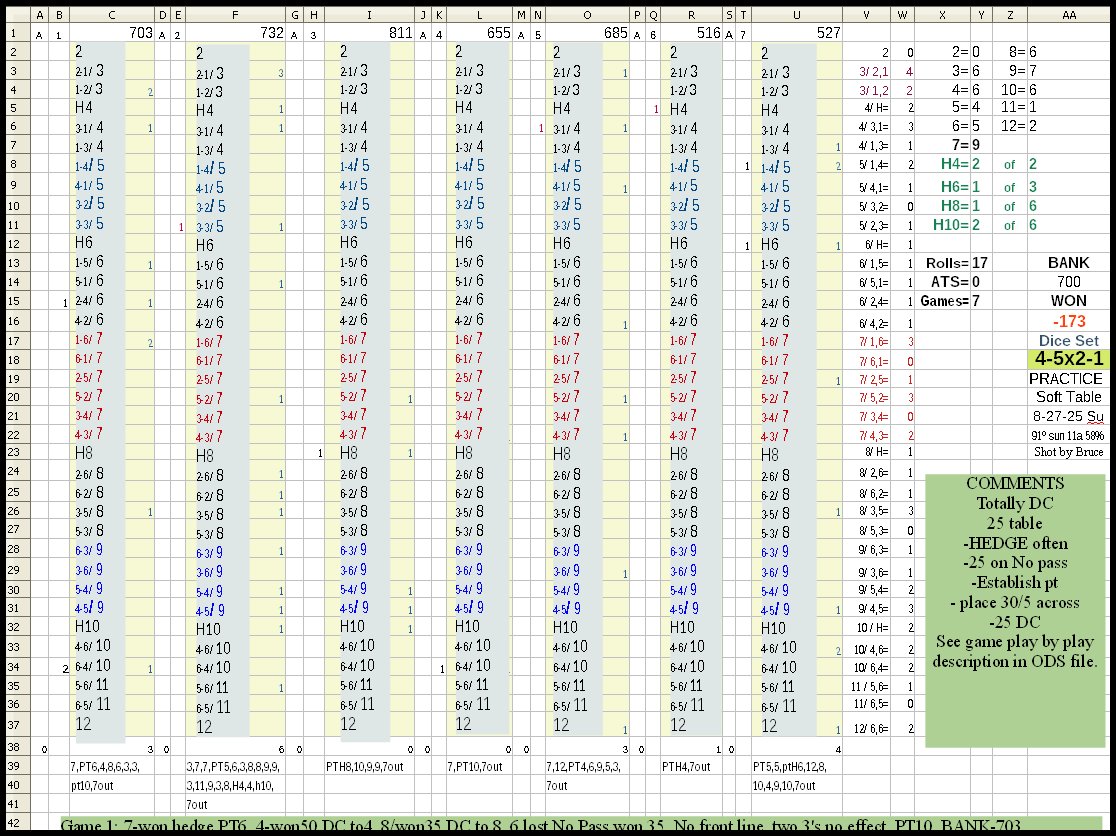Screen dimensions: 1116x836
Task: Click the Games= label cell
Action: point(943,301)
